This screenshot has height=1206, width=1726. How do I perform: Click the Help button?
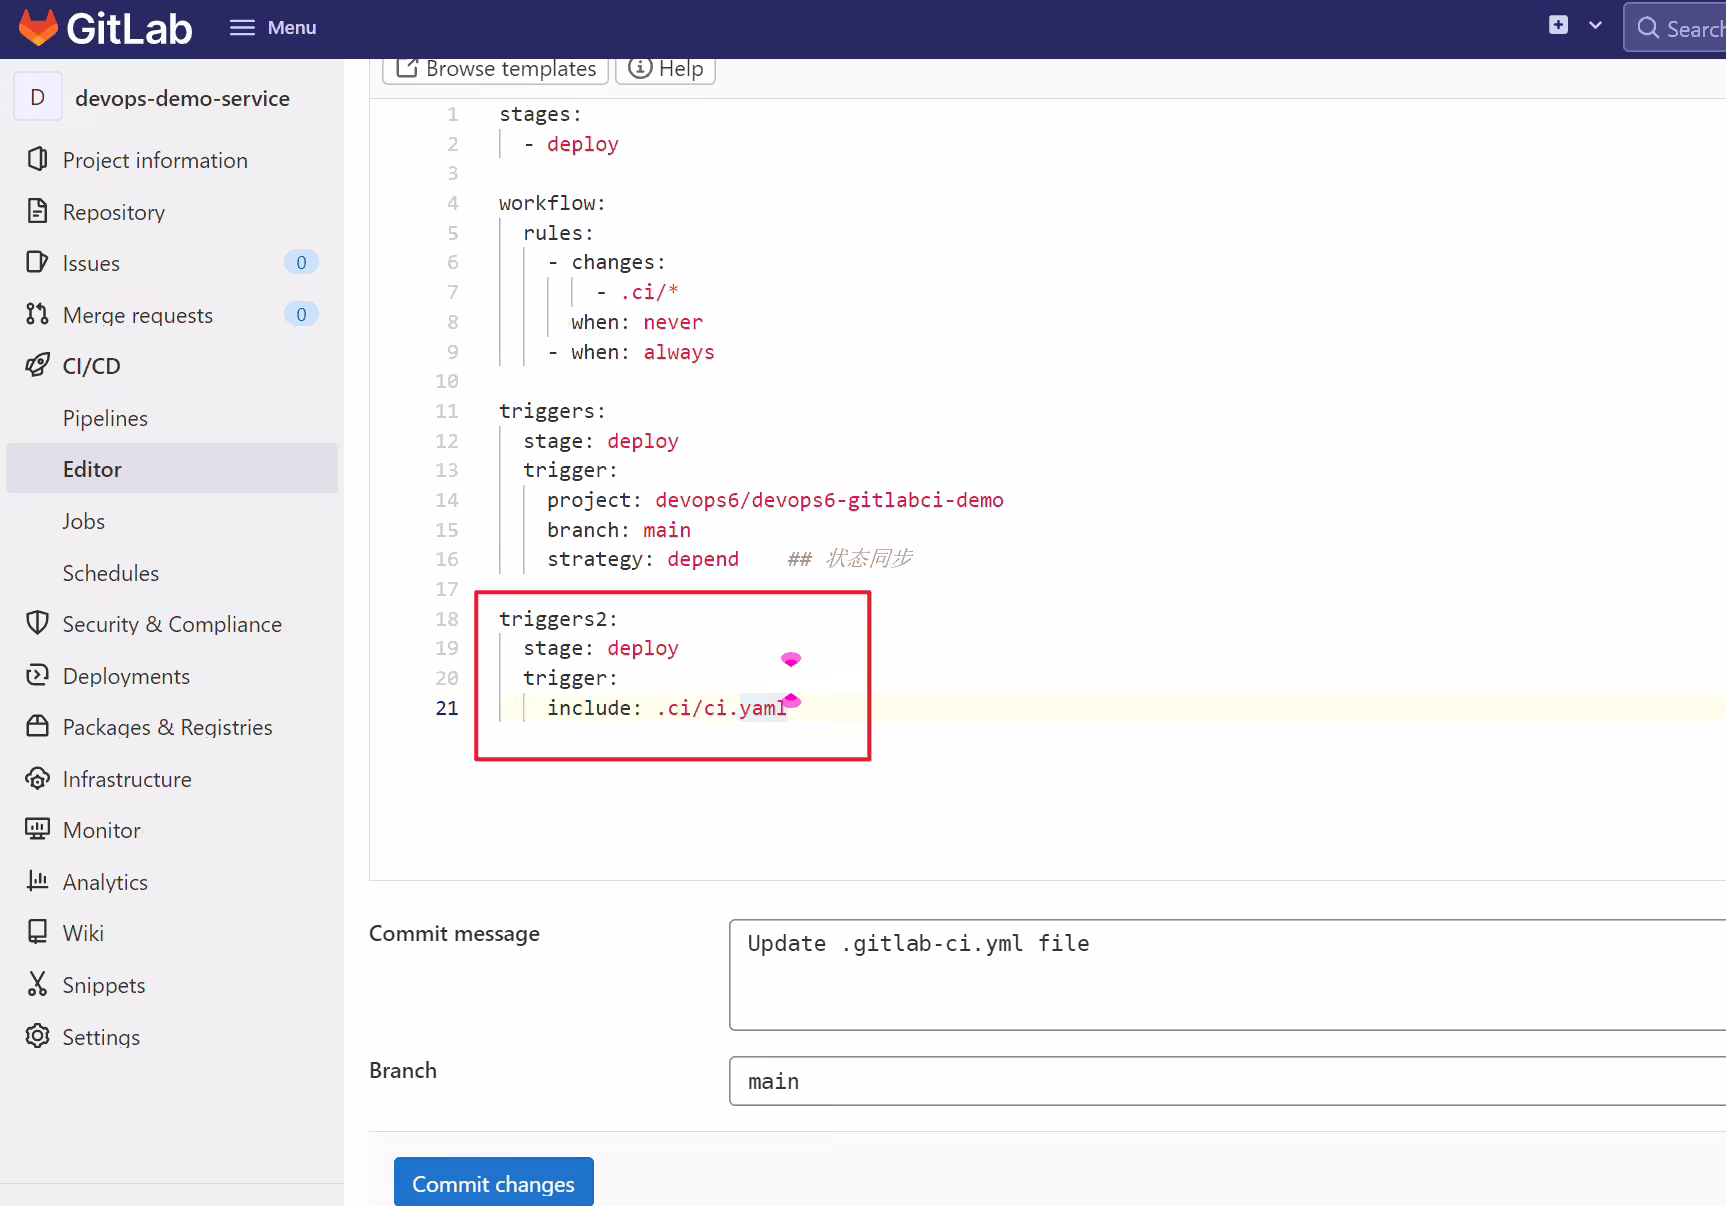point(665,69)
